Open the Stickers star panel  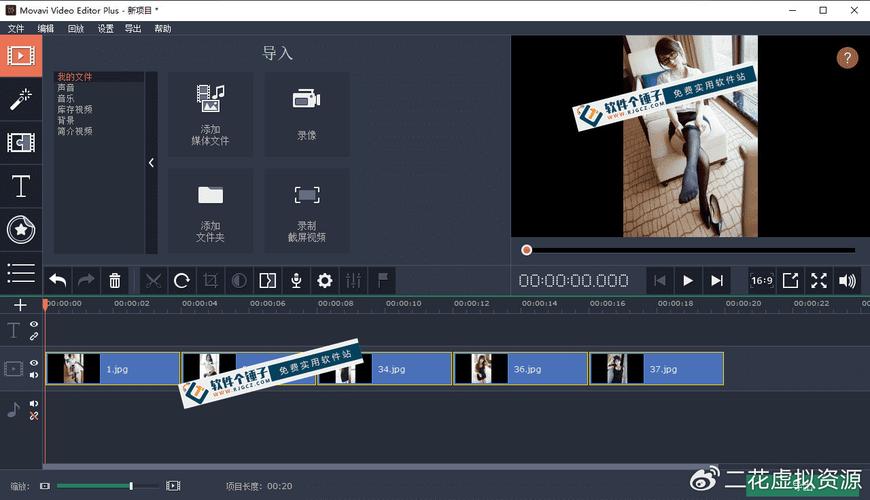pos(20,230)
